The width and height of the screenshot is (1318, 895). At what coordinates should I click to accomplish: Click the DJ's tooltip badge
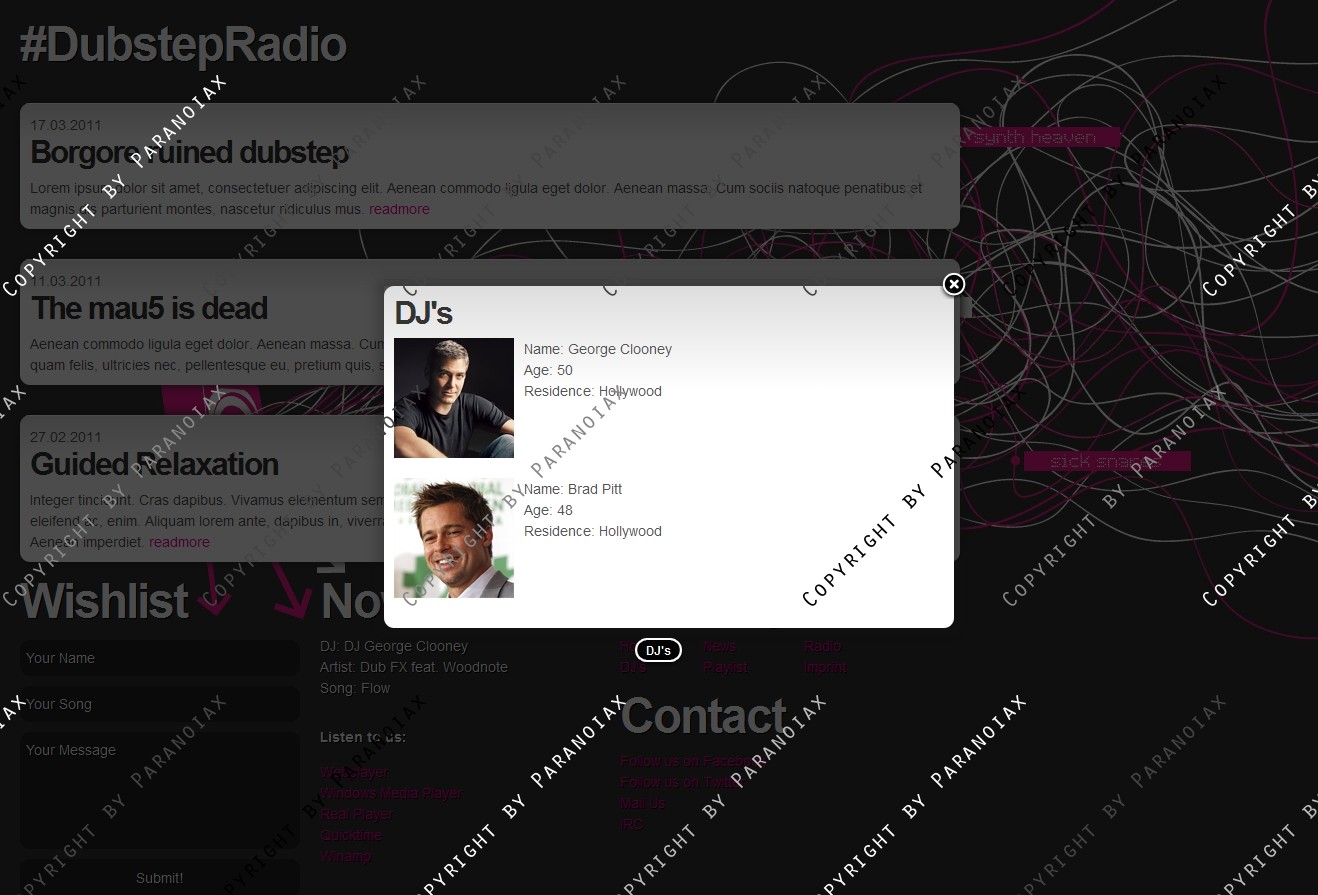tap(658, 651)
